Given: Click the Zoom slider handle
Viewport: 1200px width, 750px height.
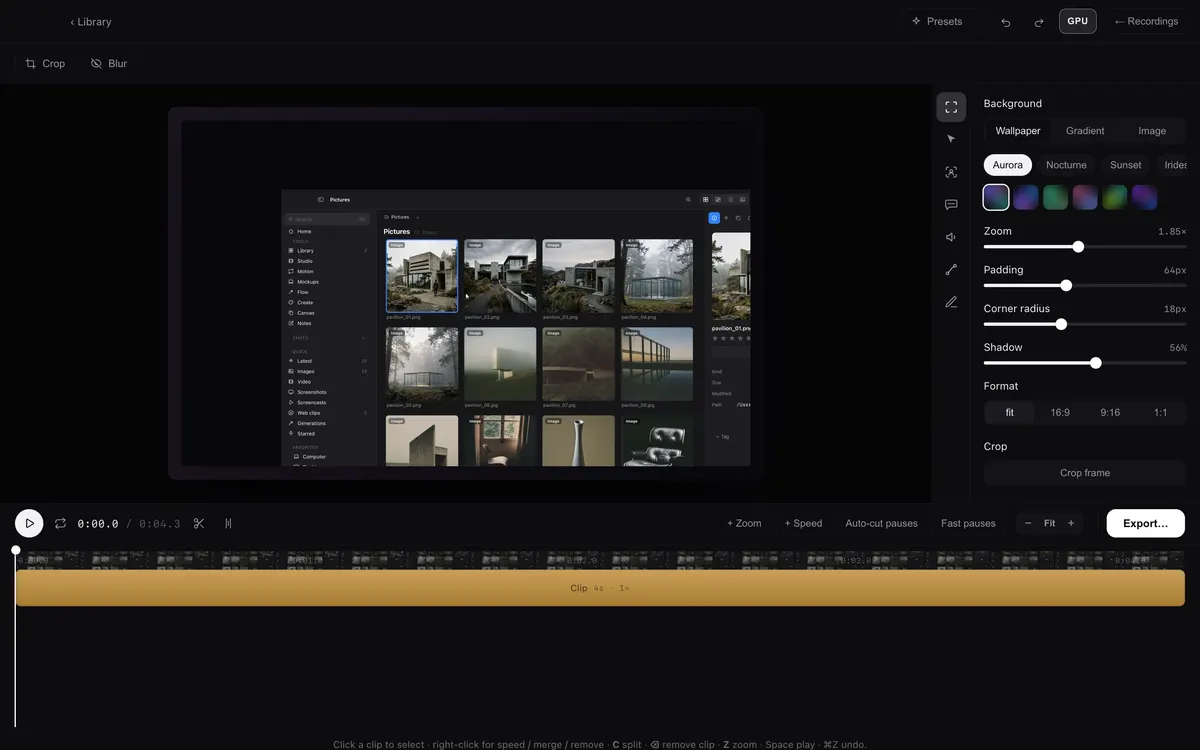Looking at the screenshot, I should [1078, 247].
